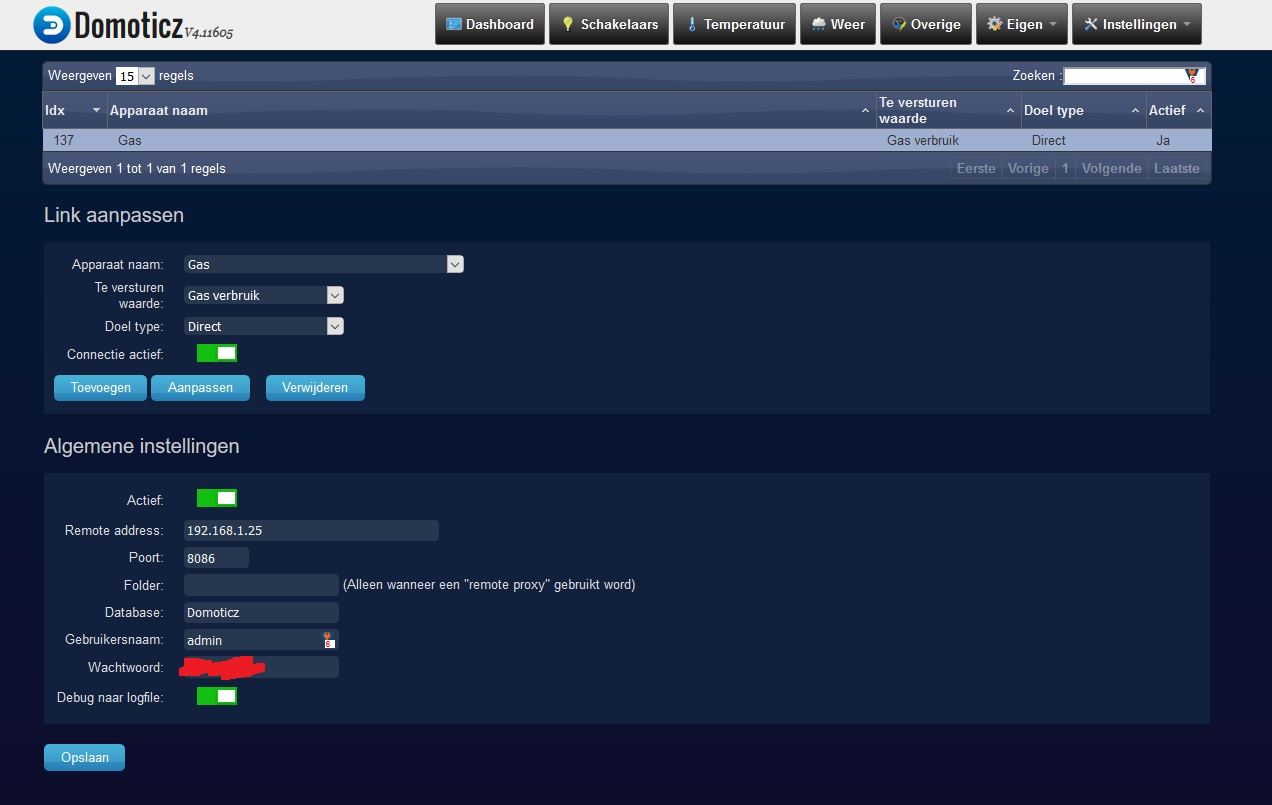1272x805 pixels.
Task: Click the Aanpassen button
Action: click(200, 388)
